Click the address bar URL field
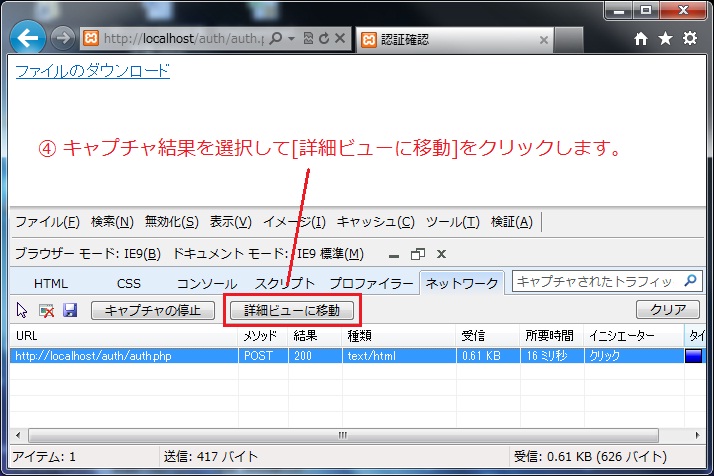The width and height of the screenshot is (714, 476). (184, 39)
